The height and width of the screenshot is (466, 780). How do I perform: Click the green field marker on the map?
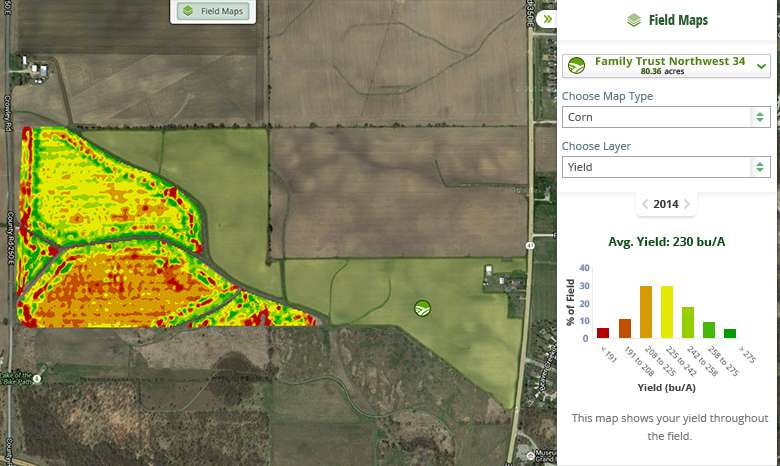(x=422, y=308)
